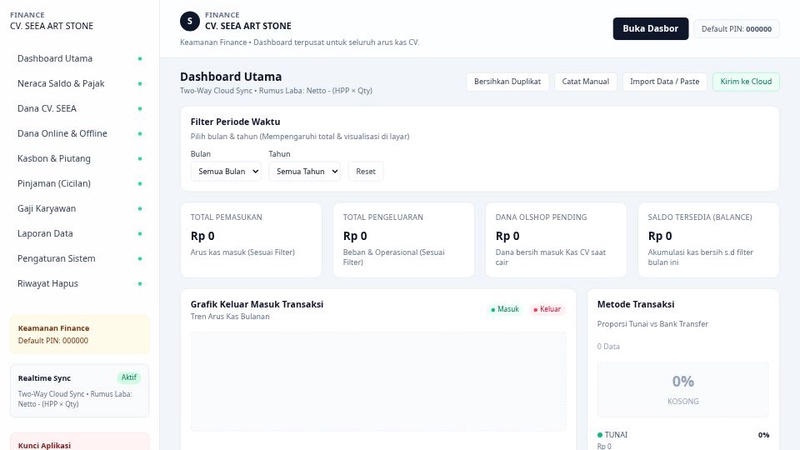Viewport: 800px width, 450px height.
Task: Click Bersihkan Duplikat button
Action: [507, 82]
